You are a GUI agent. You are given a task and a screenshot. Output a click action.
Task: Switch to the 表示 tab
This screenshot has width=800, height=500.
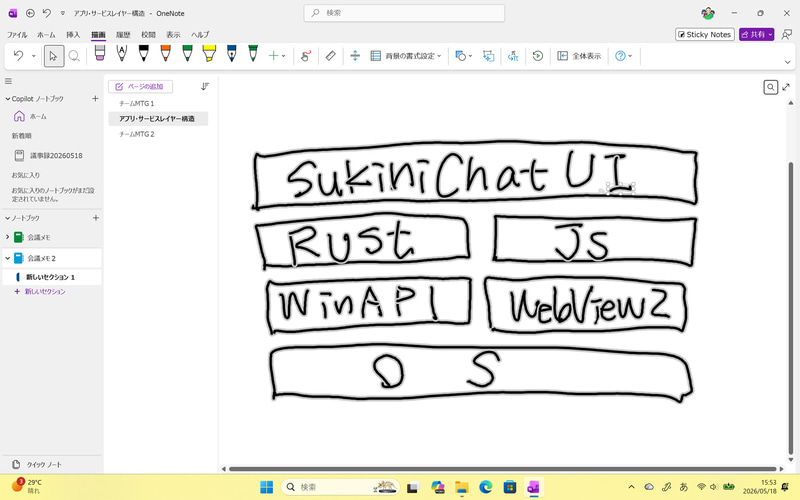click(x=173, y=35)
